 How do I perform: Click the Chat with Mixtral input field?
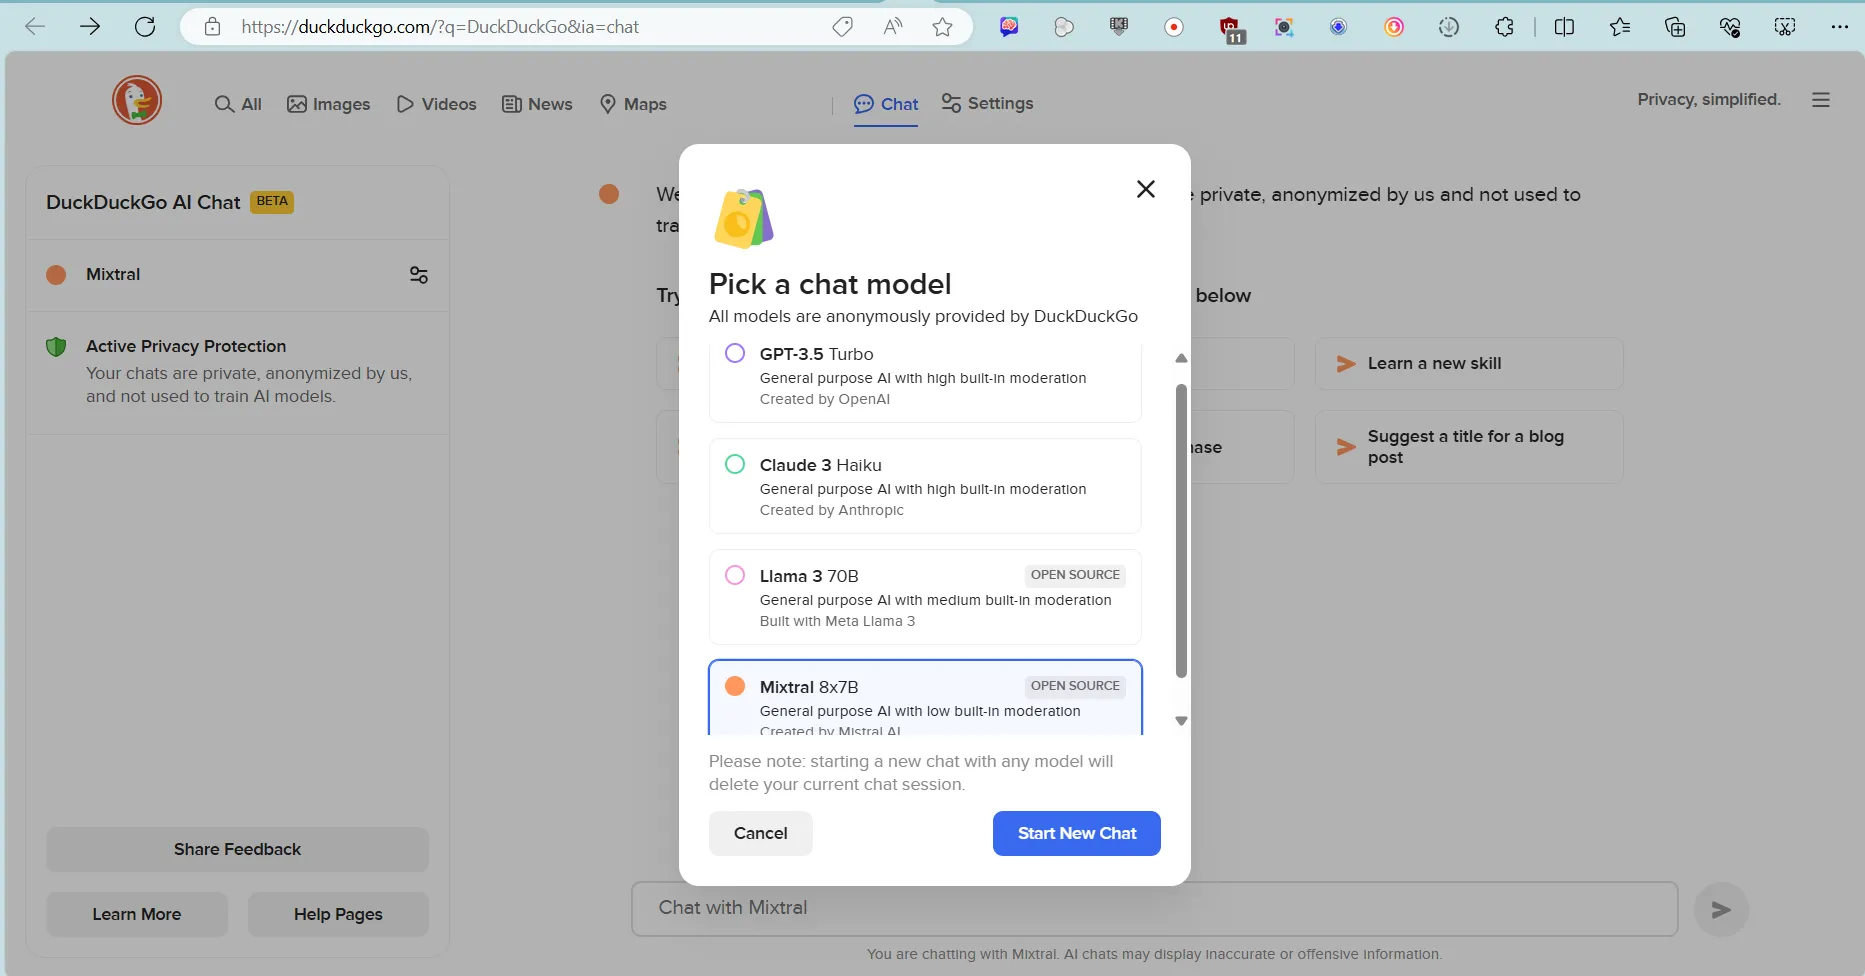pos(1155,909)
